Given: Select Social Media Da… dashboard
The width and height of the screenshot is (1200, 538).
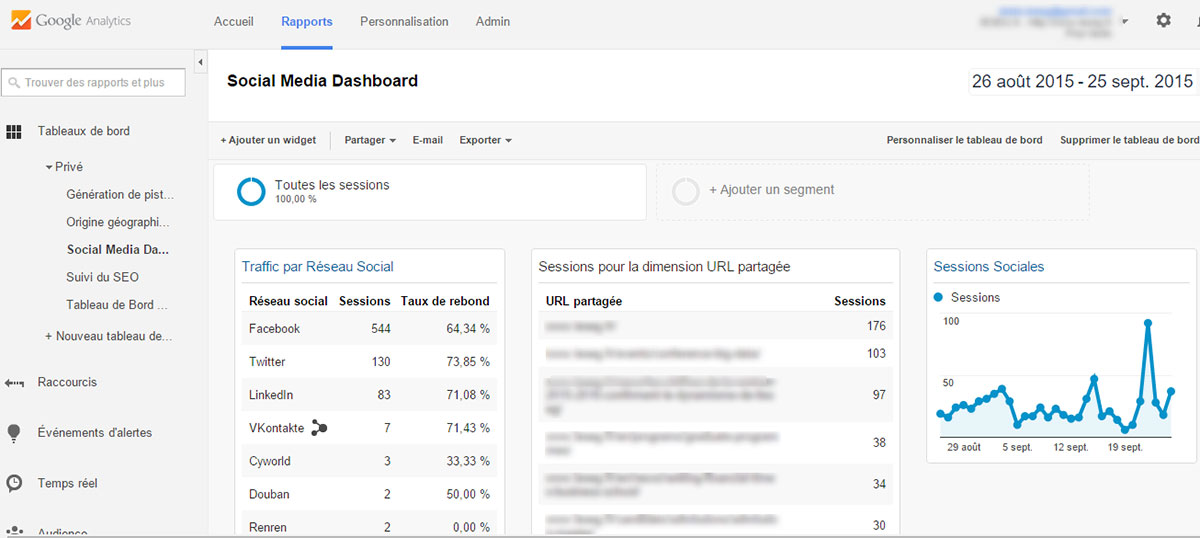Looking at the screenshot, I should click(118, 250).
